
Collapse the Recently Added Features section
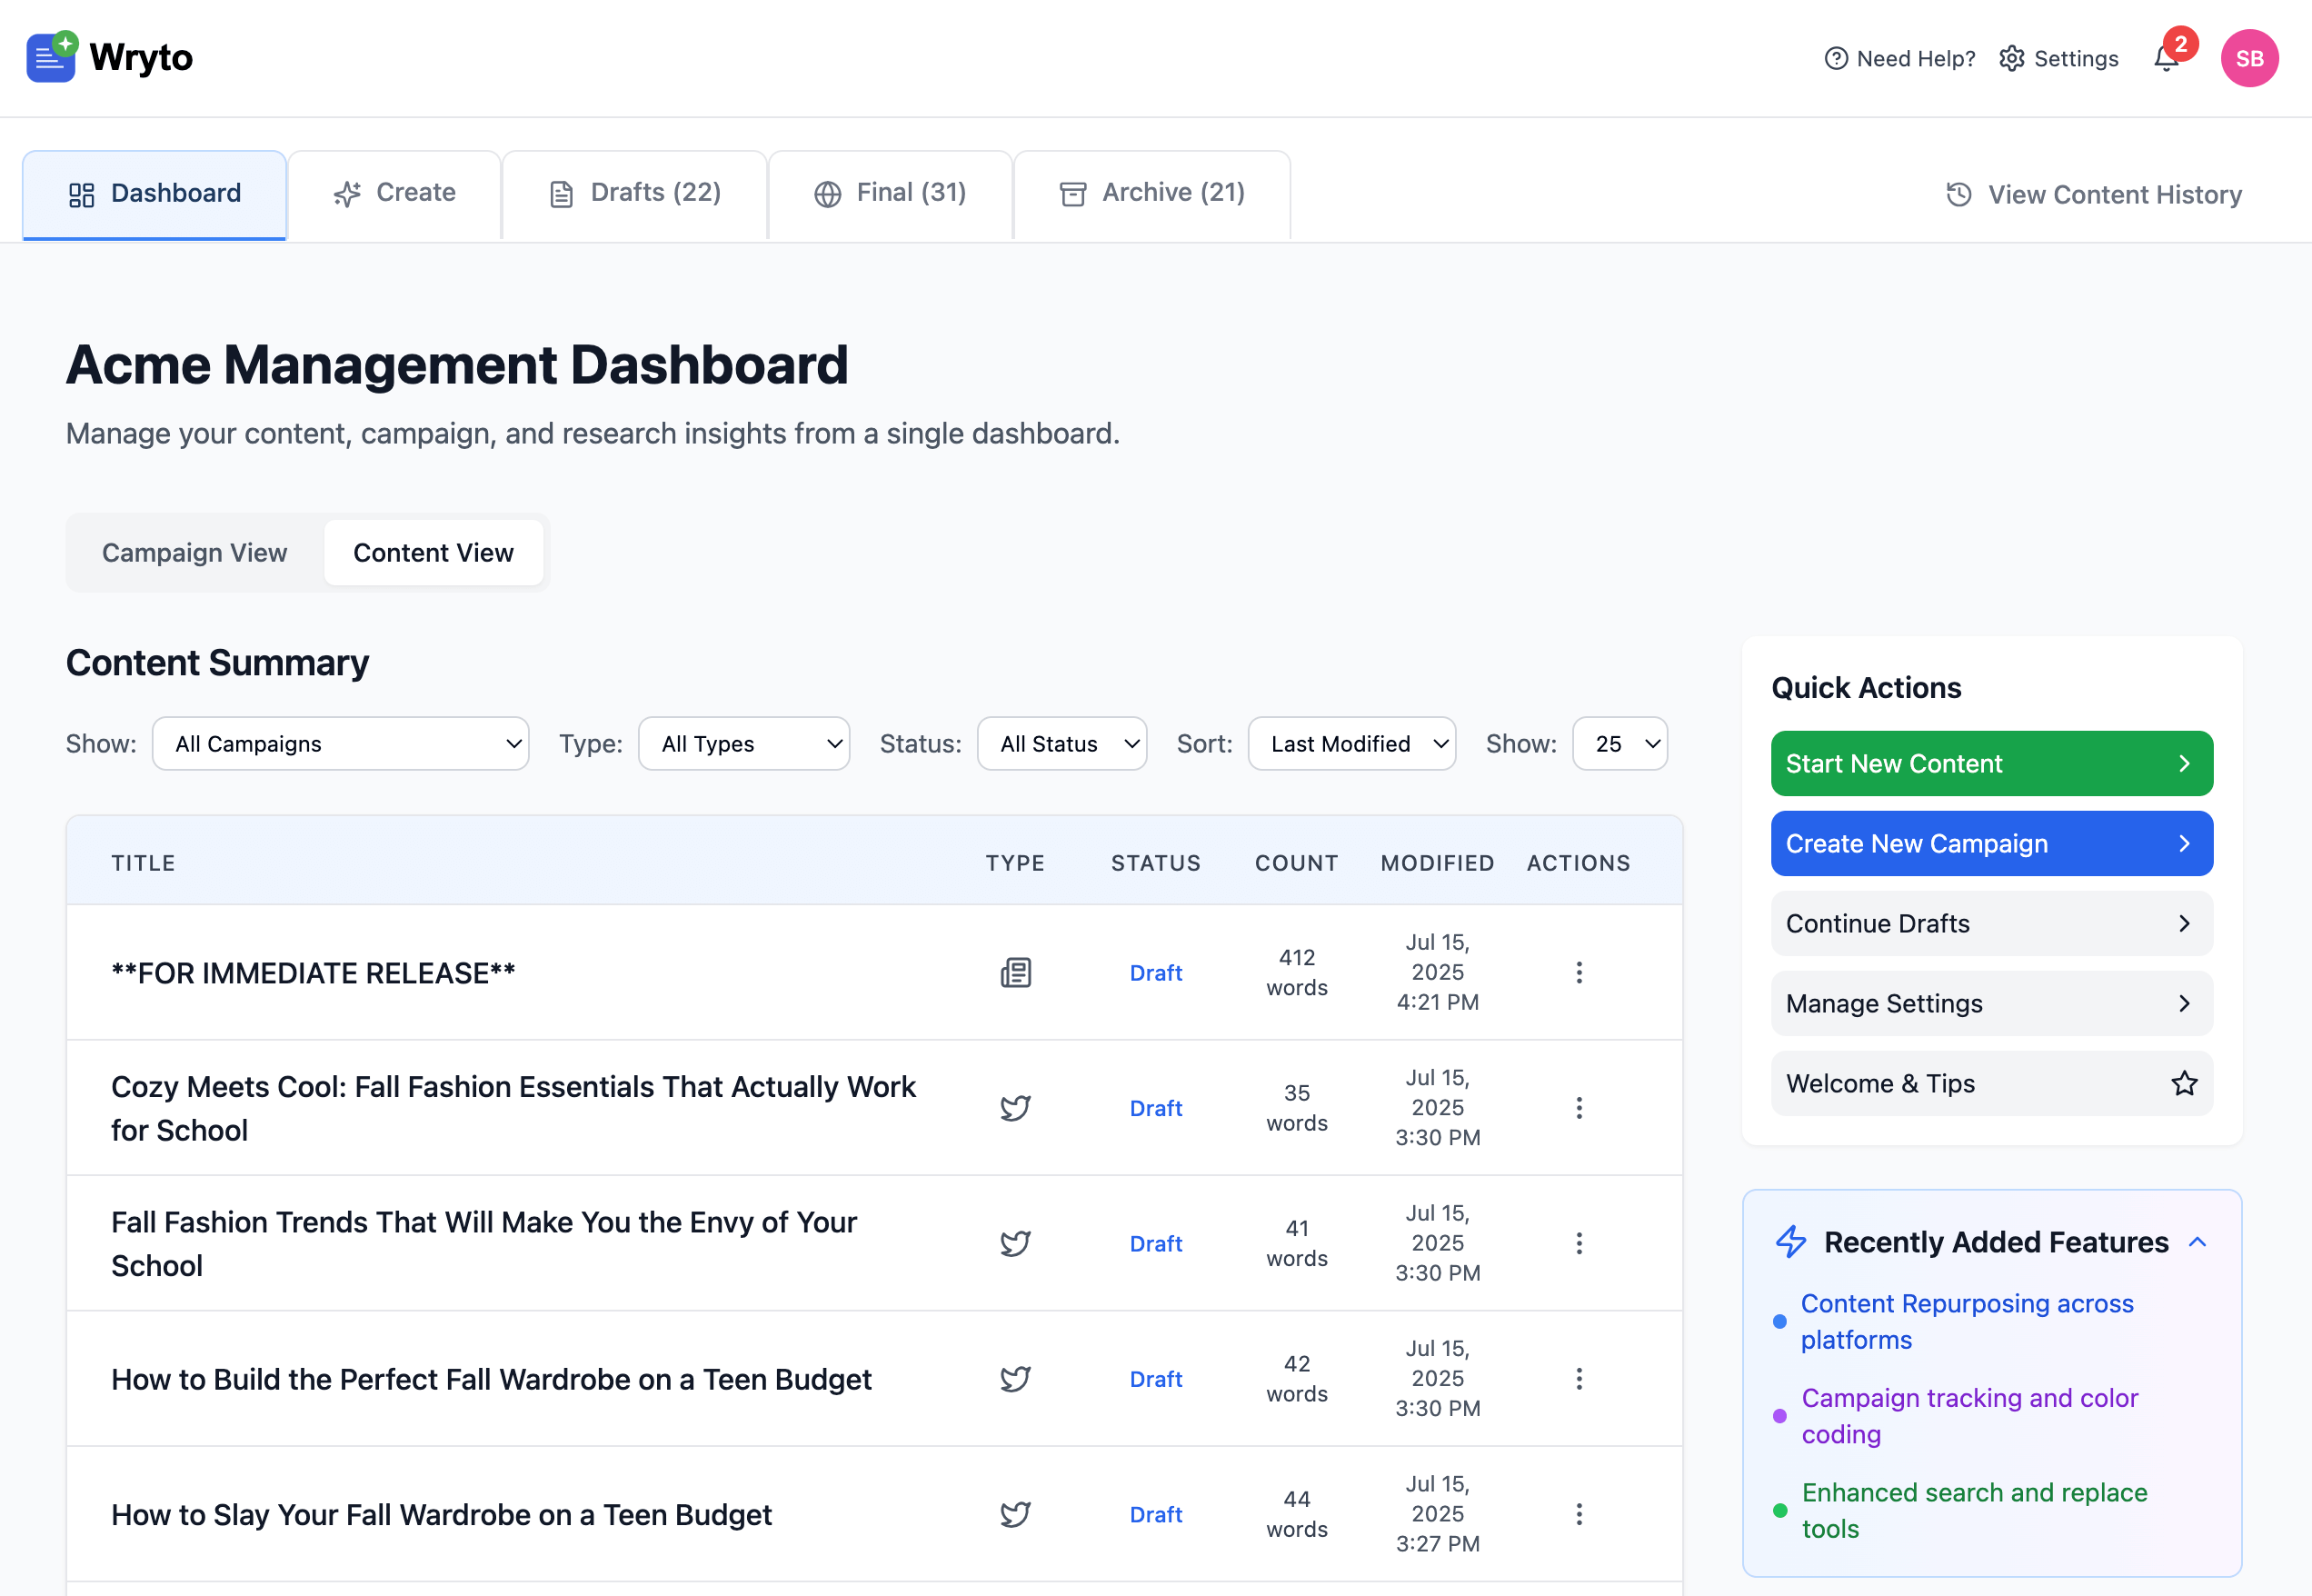tap(2198, 1242)
